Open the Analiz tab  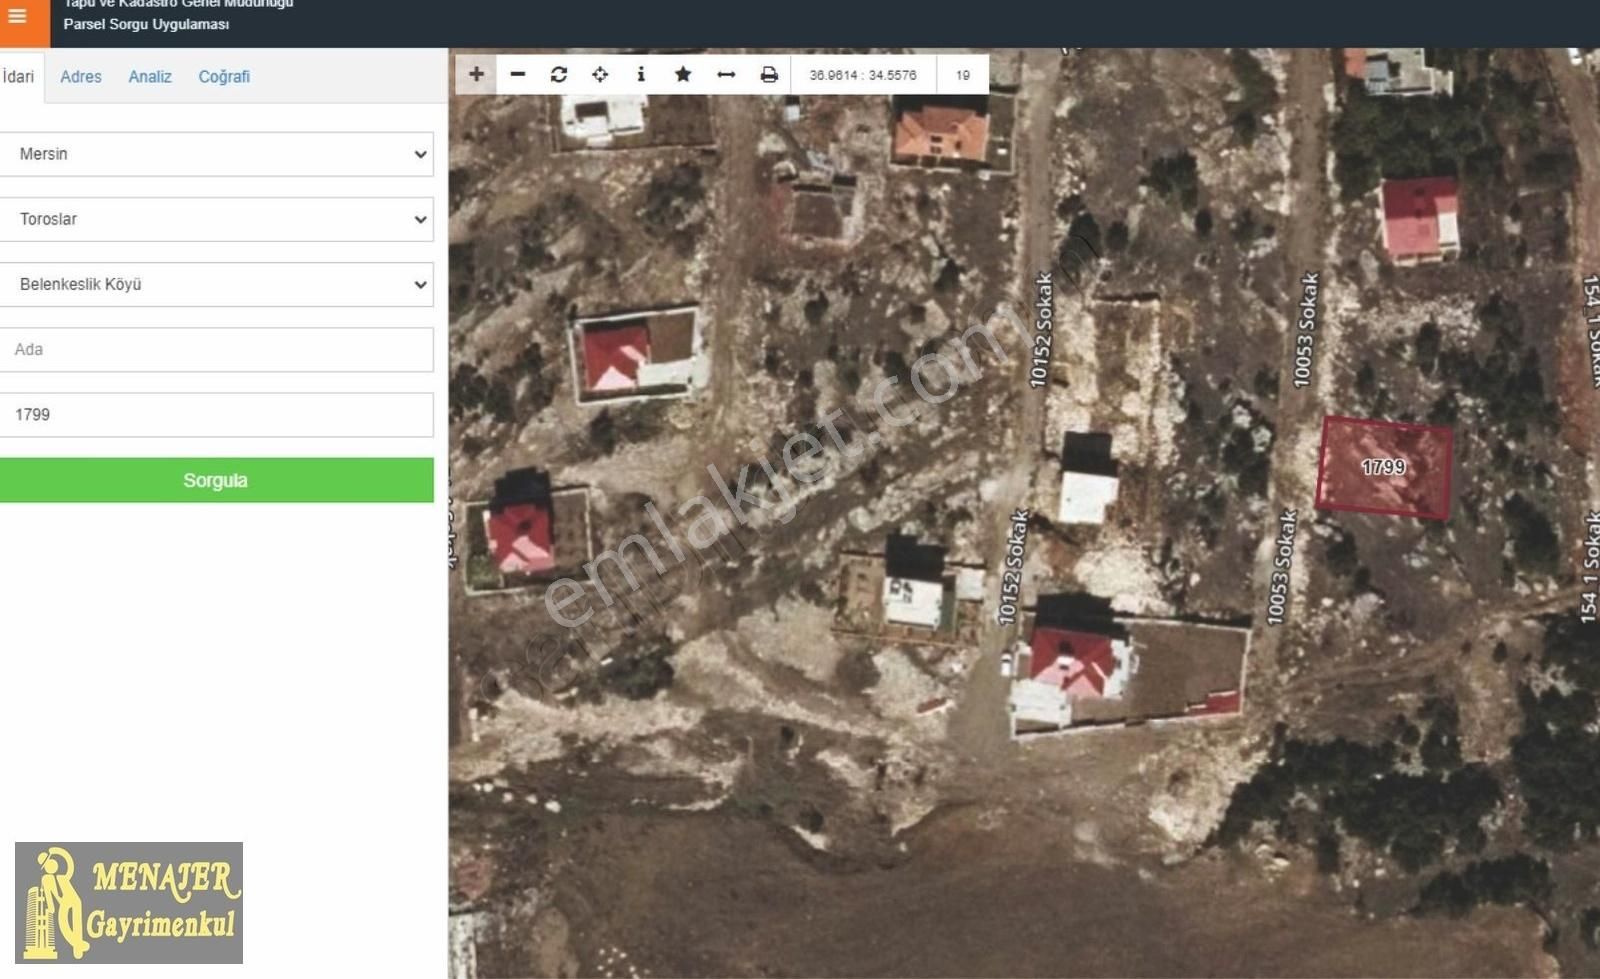pyautogui.click(x=150, y=77)
